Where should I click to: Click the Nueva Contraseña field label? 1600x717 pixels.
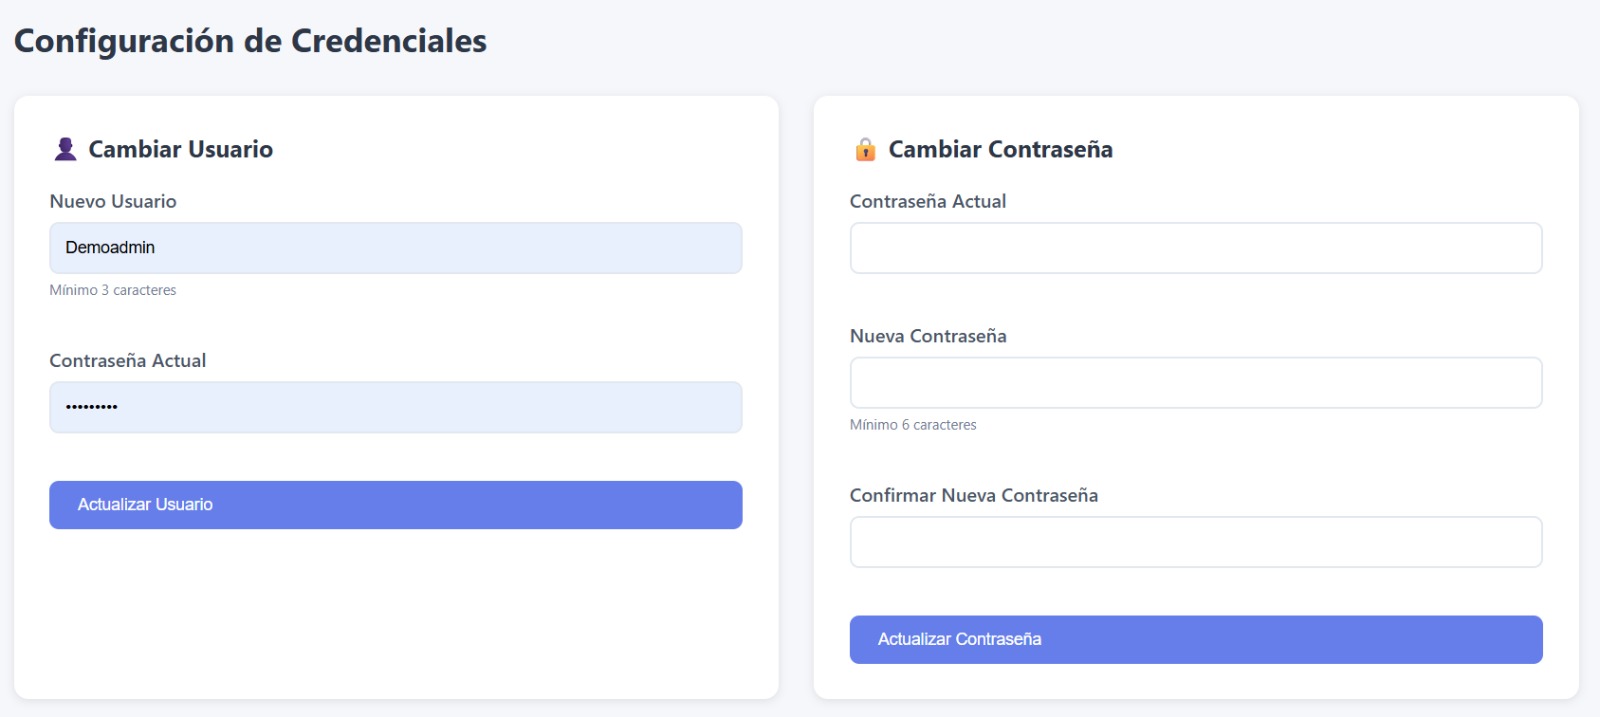click(x=929, y=336)
